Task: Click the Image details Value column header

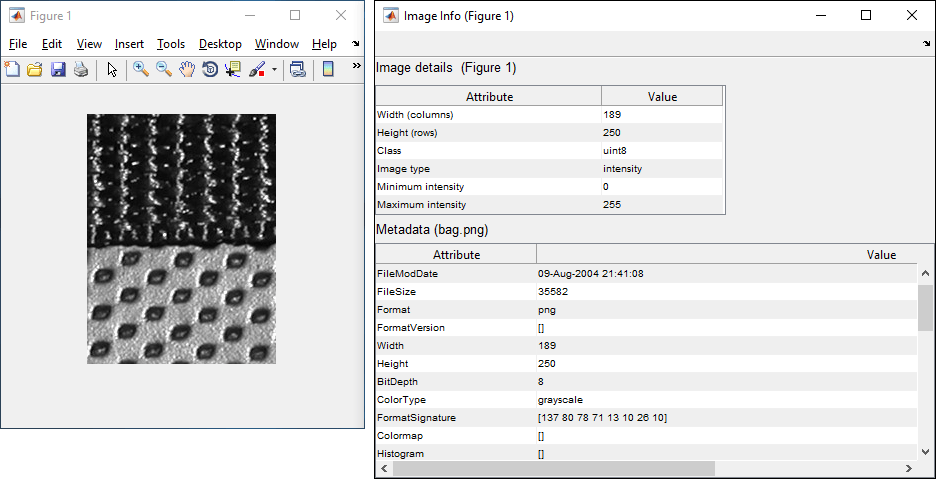Action: pyautogui.click(x=662, y=97)
